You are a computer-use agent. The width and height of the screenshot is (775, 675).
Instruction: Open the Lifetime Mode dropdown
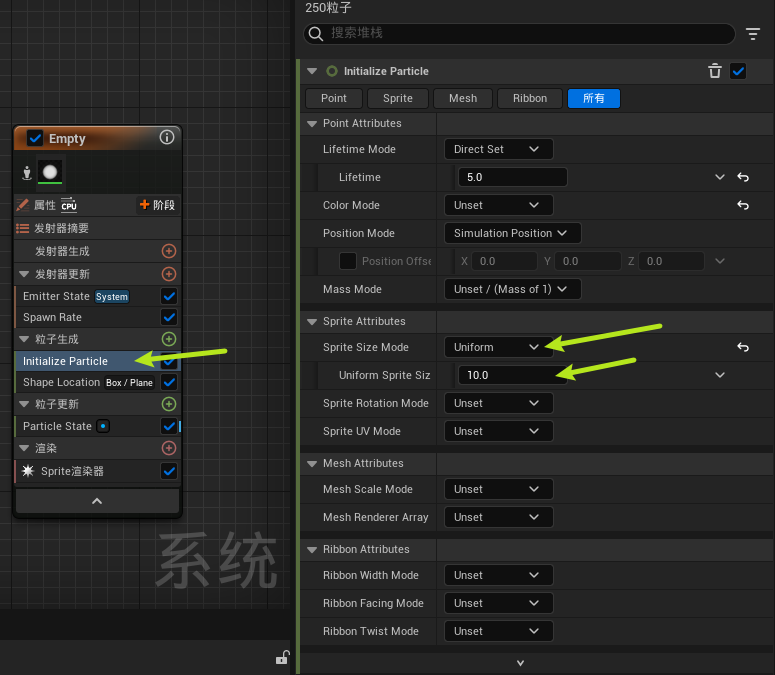click(499, 149)
